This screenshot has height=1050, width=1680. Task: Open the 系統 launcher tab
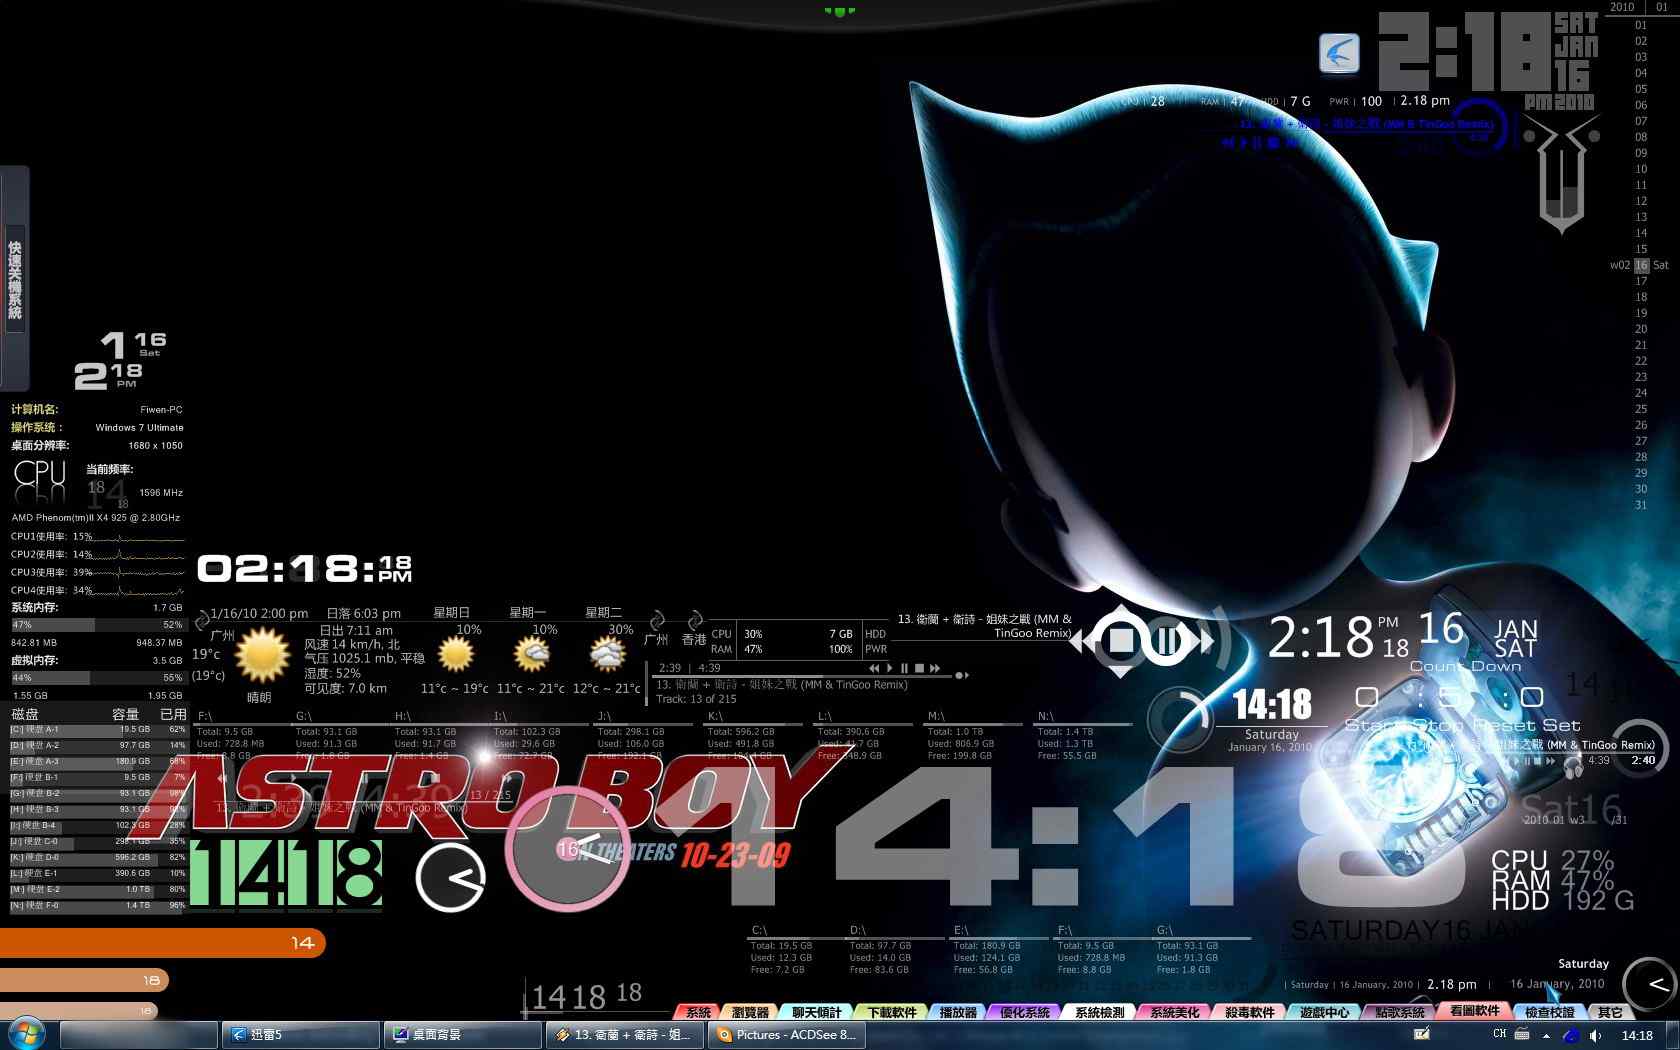pos(698,1012)
